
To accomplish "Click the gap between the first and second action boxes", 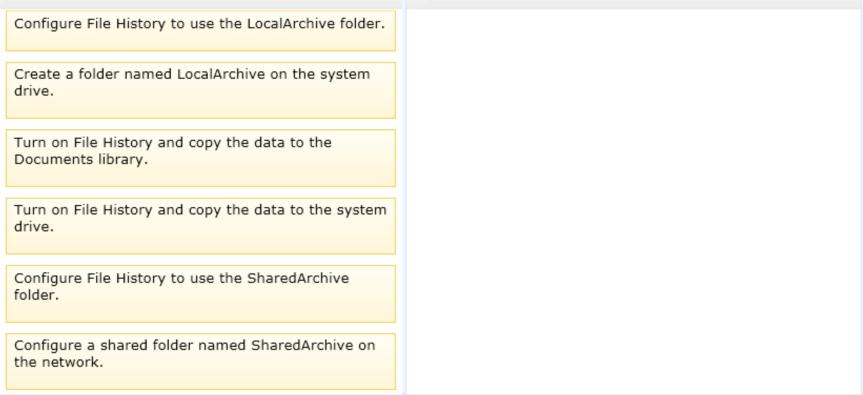I will click(200, 57).
